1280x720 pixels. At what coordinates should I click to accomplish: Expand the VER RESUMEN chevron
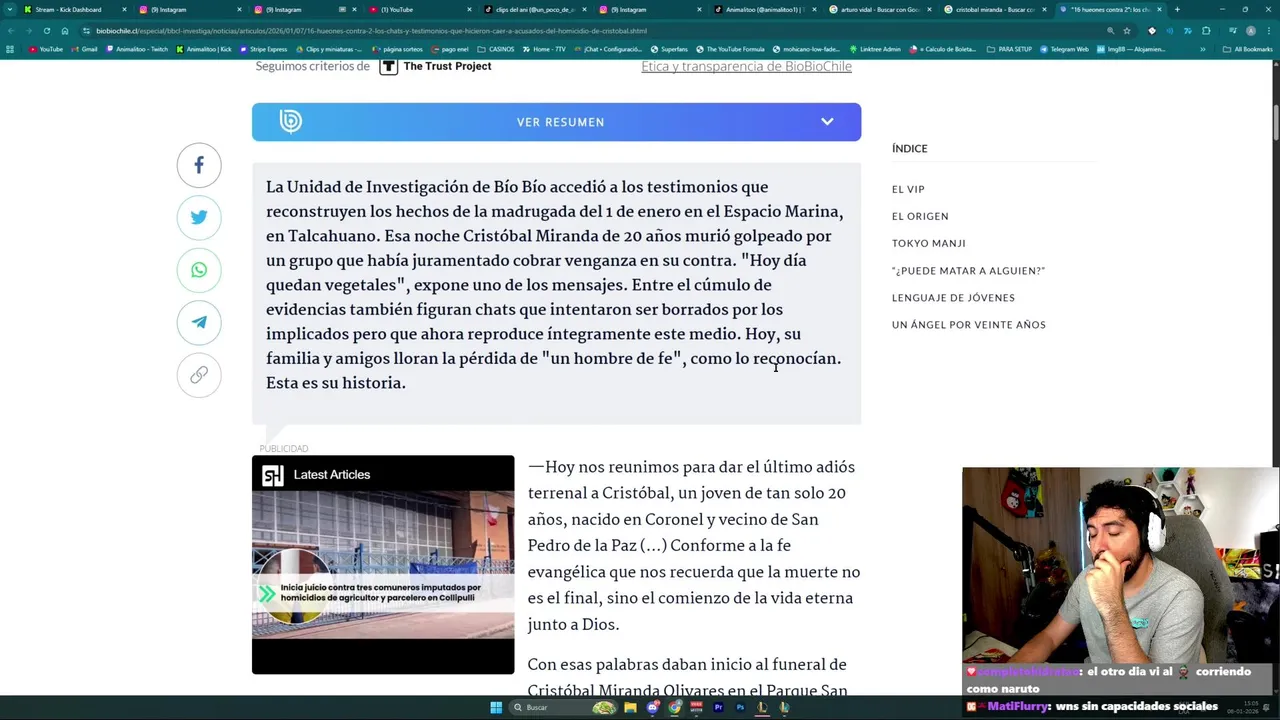point(827,122)
